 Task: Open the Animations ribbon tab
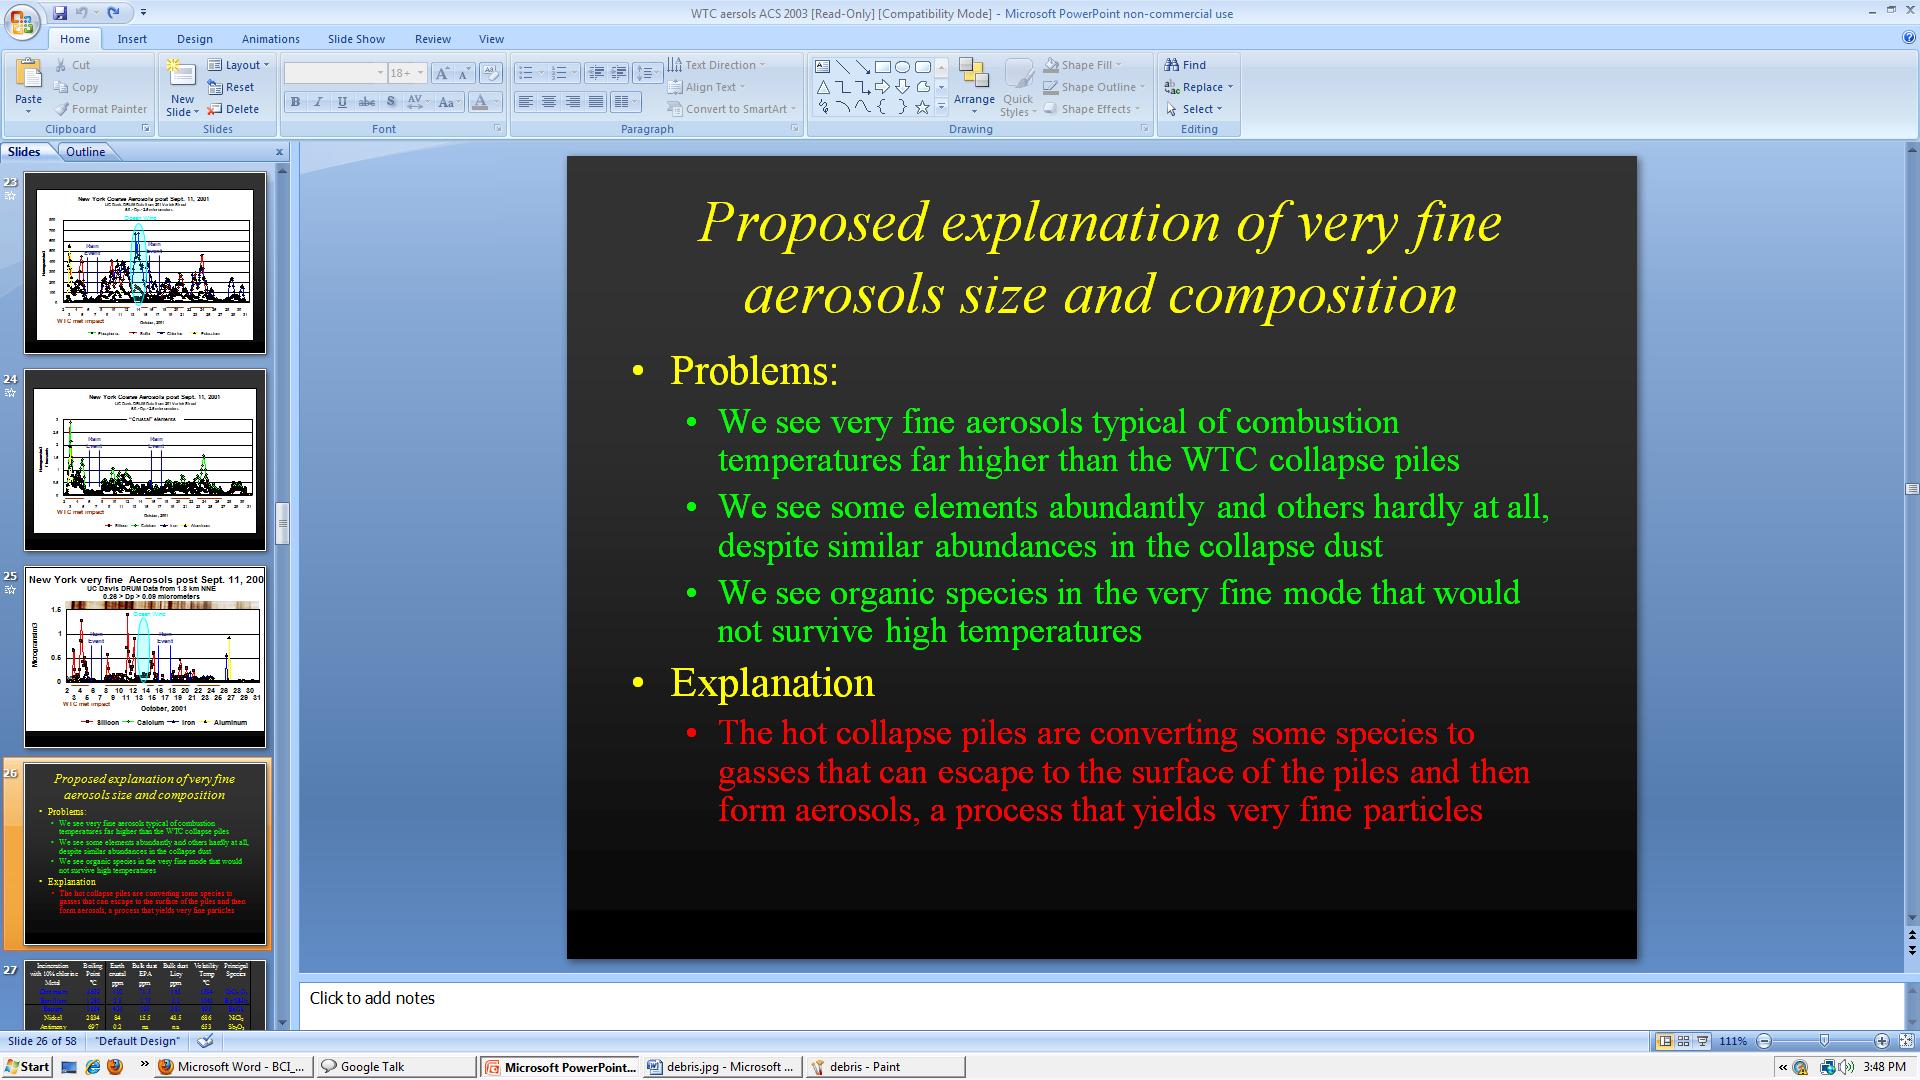tap(270, 39)
